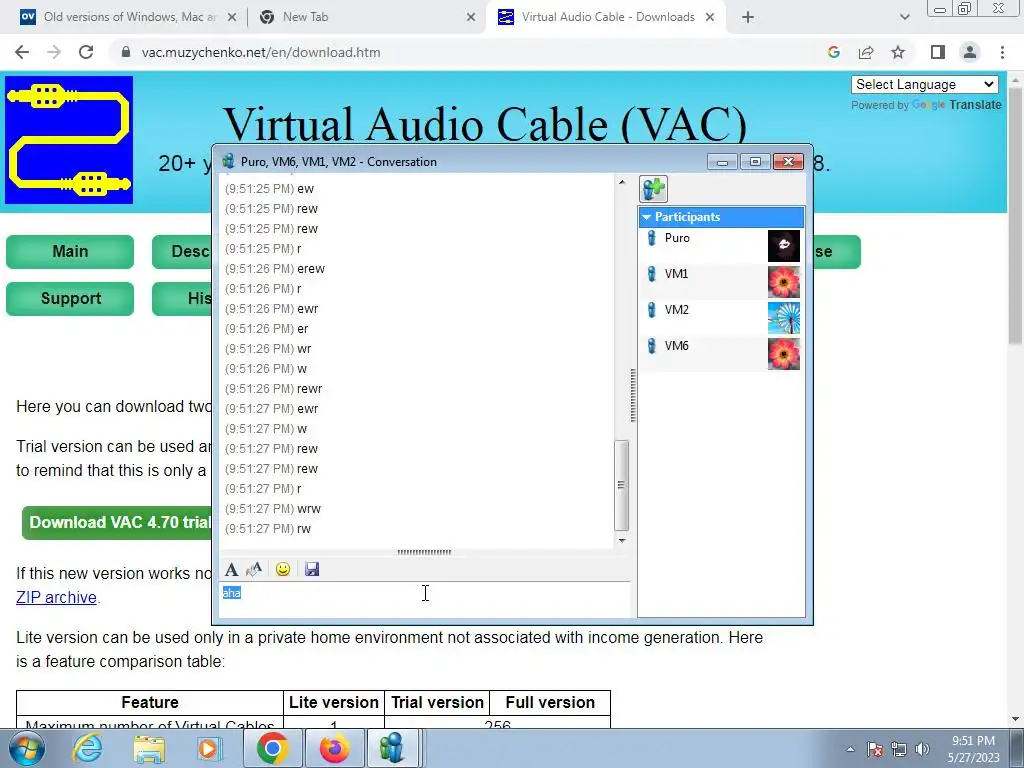Click VM2's ferris wheel avatar
1024x768 pixels.
click(x=784, y=318)
